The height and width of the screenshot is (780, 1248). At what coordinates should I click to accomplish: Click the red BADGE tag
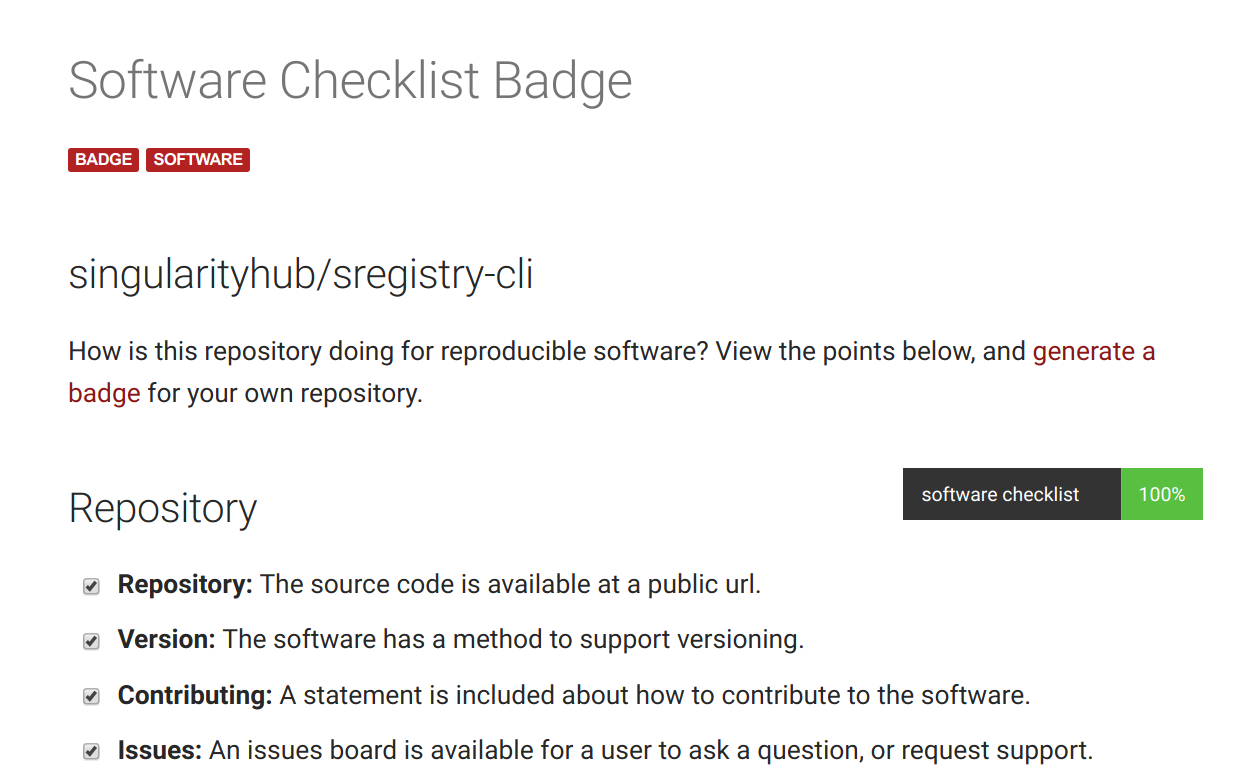tap(103, 160)
